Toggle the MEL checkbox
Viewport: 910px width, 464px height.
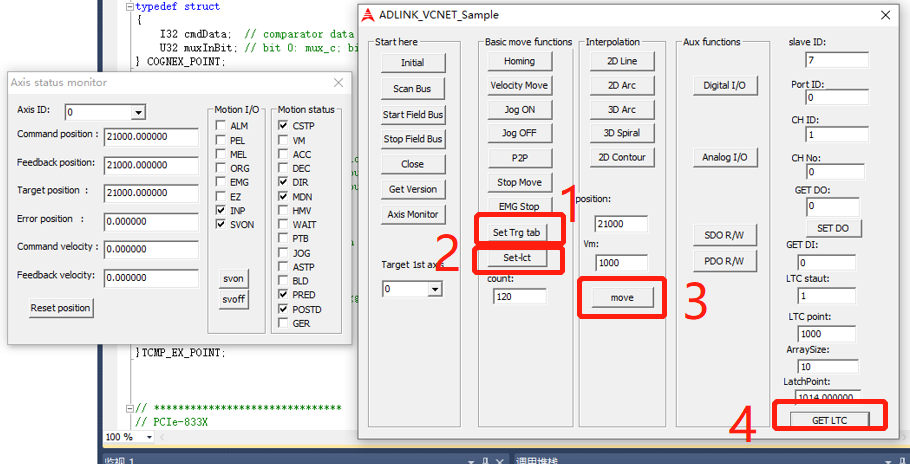[x=221, y=154]
